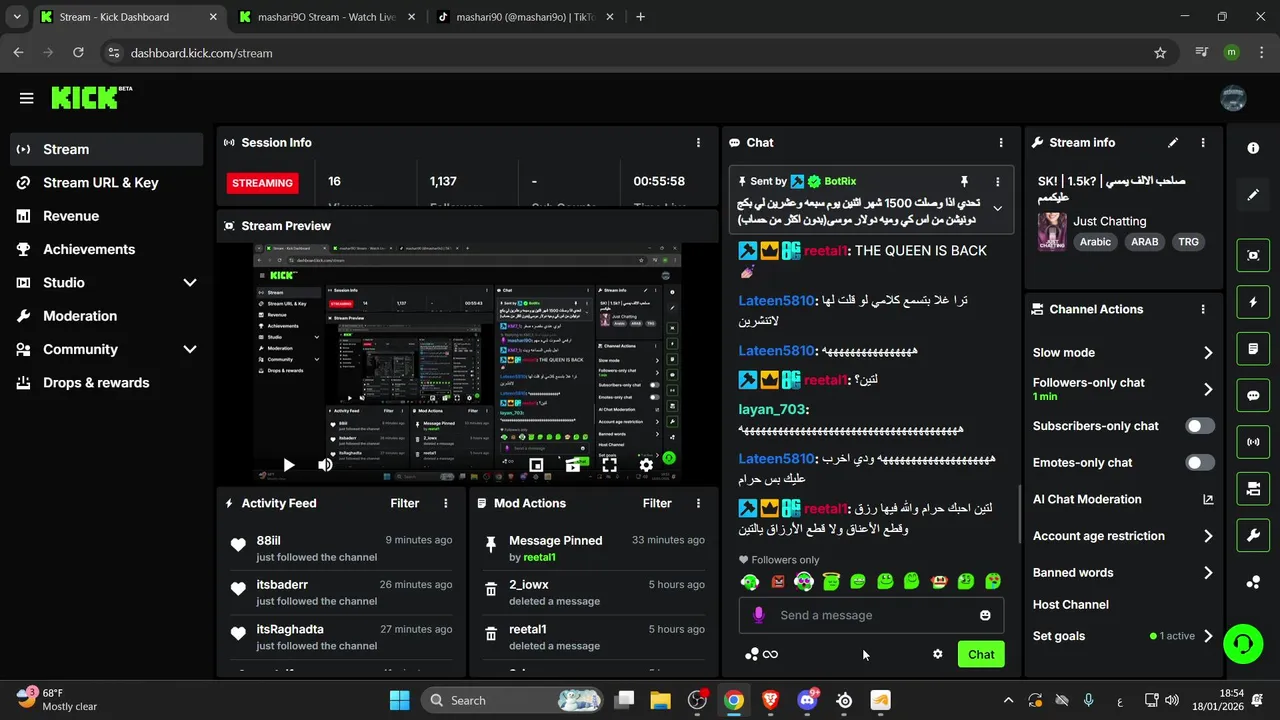Click the green Chat send button

981,654
